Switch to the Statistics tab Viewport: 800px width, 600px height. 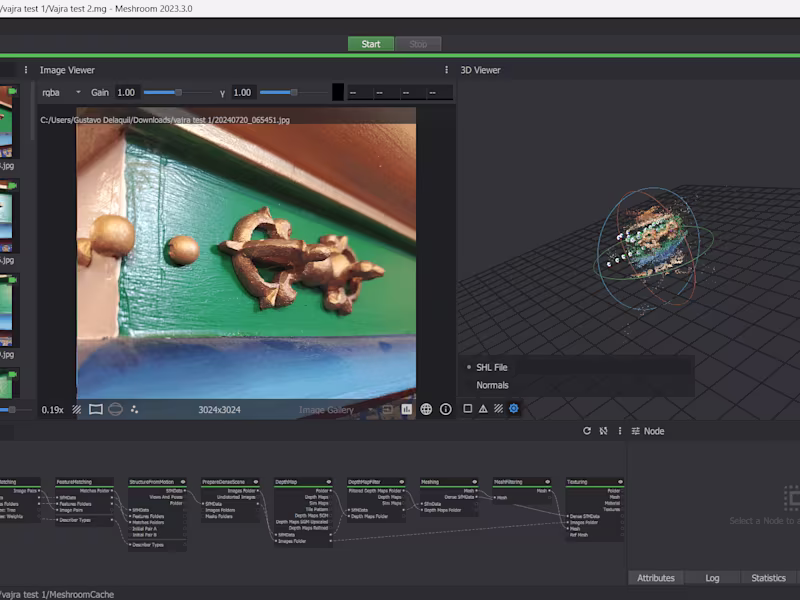click(x=768, y=577)
